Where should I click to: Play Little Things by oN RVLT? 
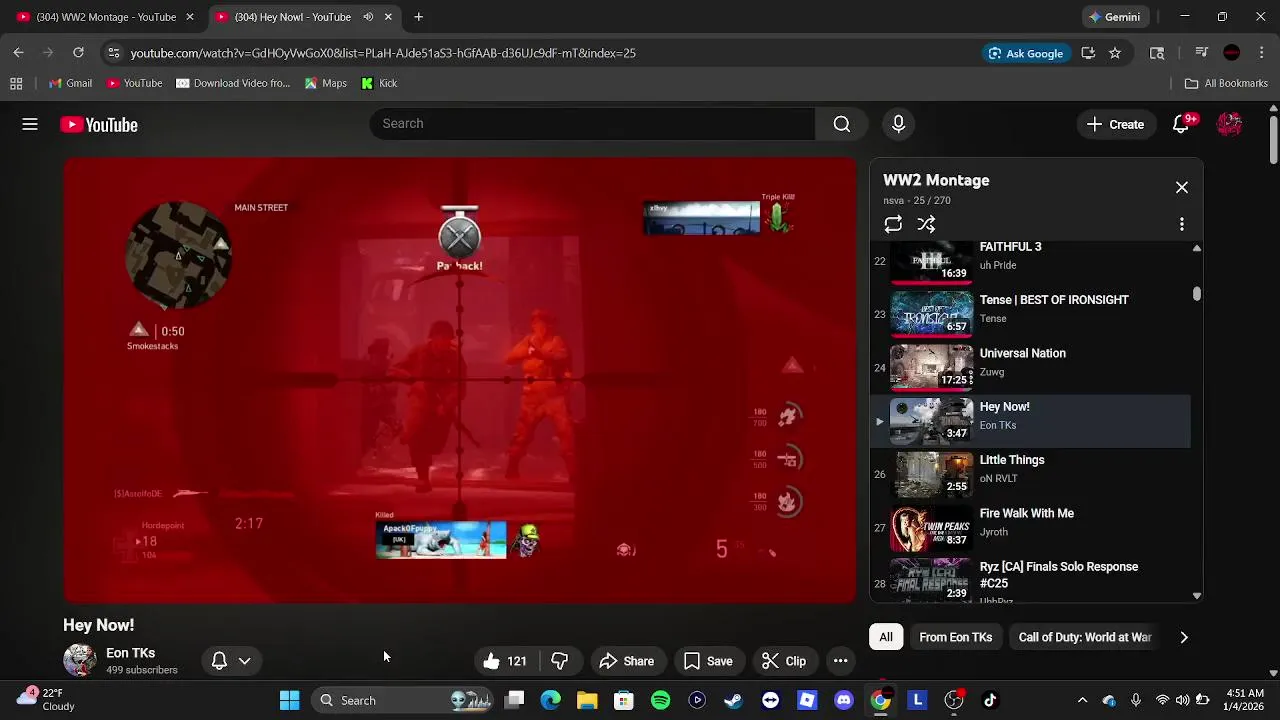tap(1030, 474)
